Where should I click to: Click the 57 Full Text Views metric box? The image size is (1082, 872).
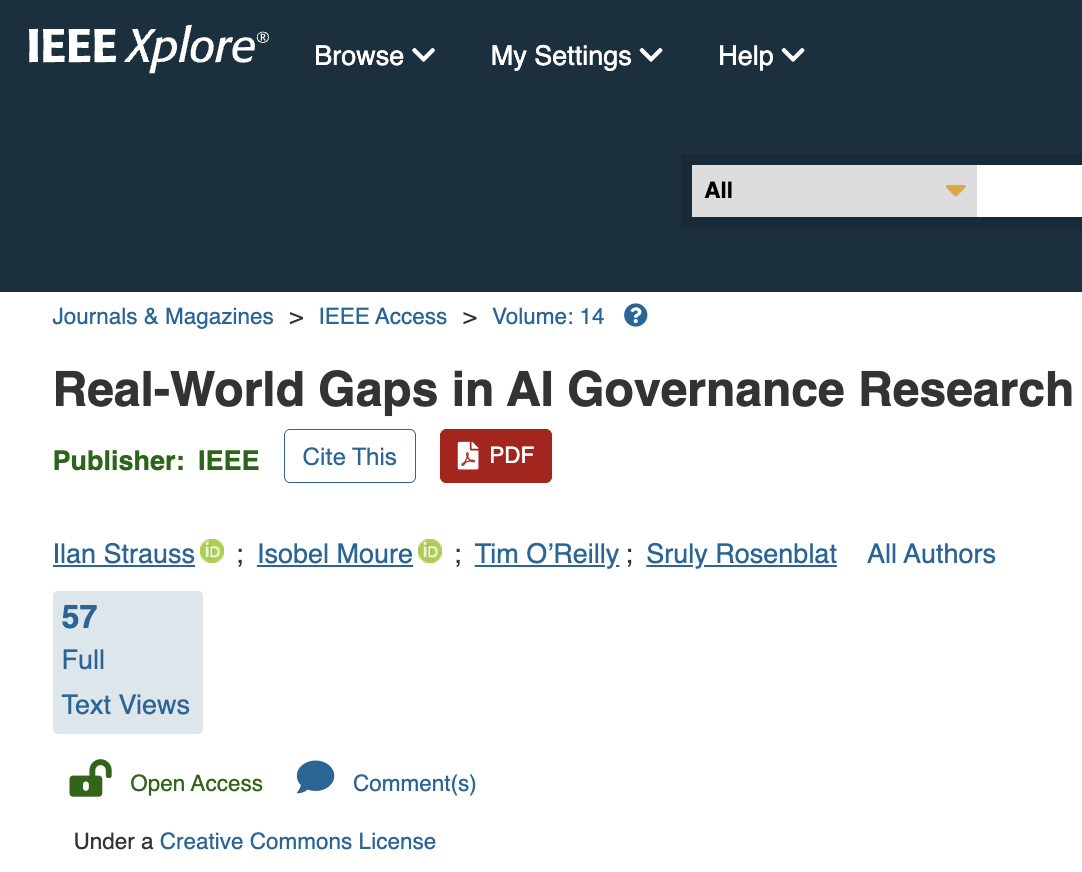coord(128,662)
